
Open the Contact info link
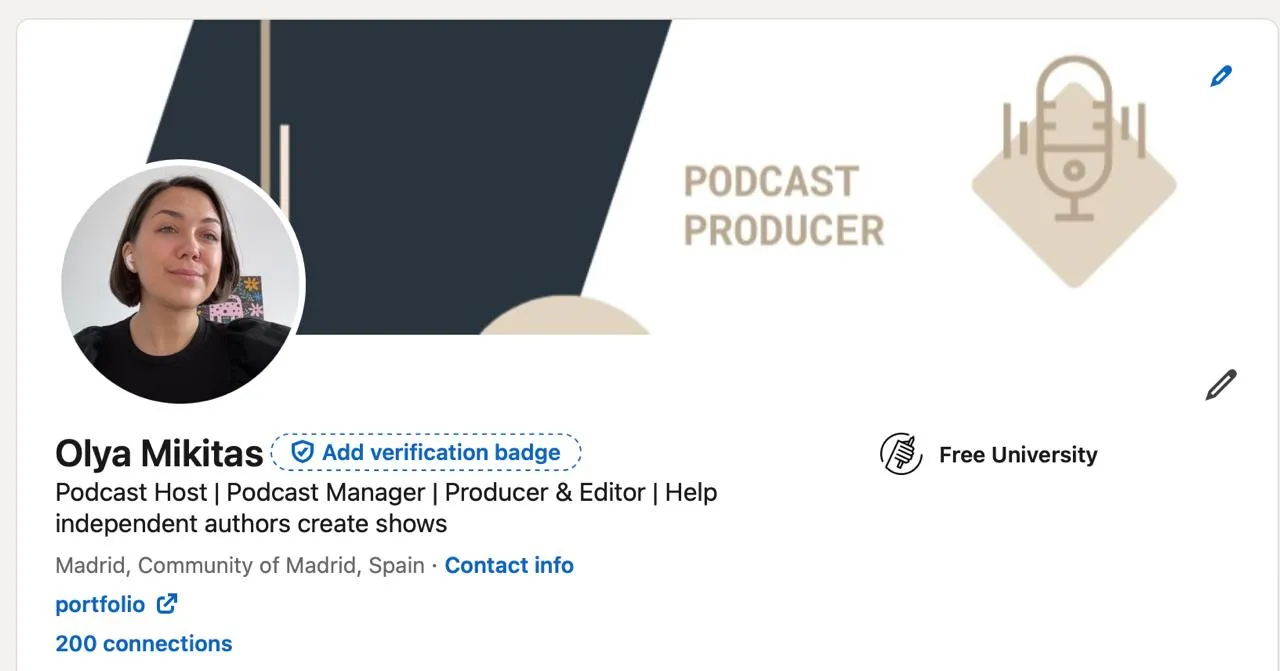pyautogui.click(x=509, y=565)
